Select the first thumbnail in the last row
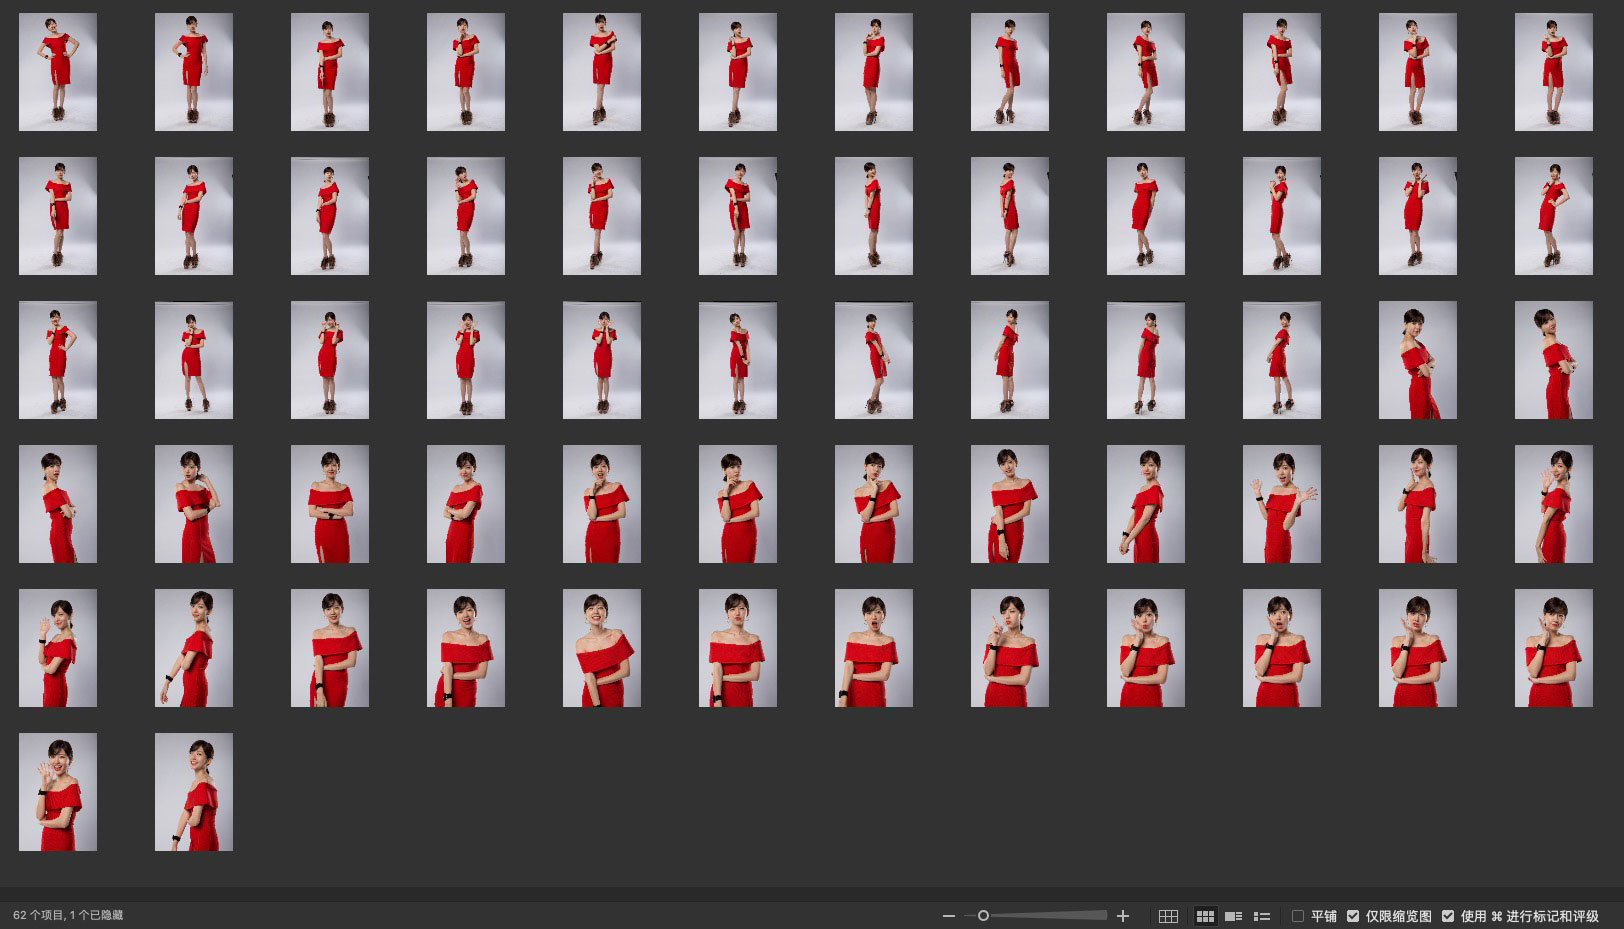Image resolution: width=1624 pixels, height=929 pixels. [58, 792]
